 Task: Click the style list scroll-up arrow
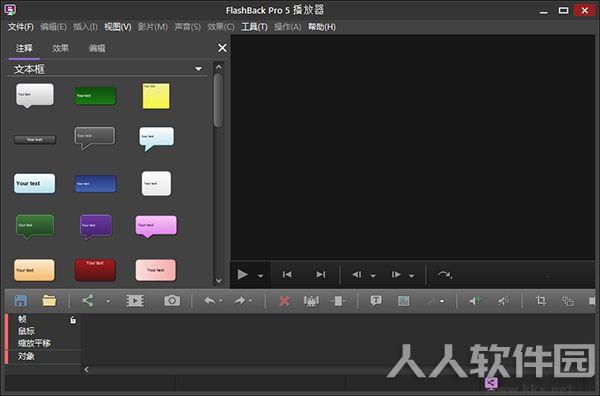coord(218,67)
